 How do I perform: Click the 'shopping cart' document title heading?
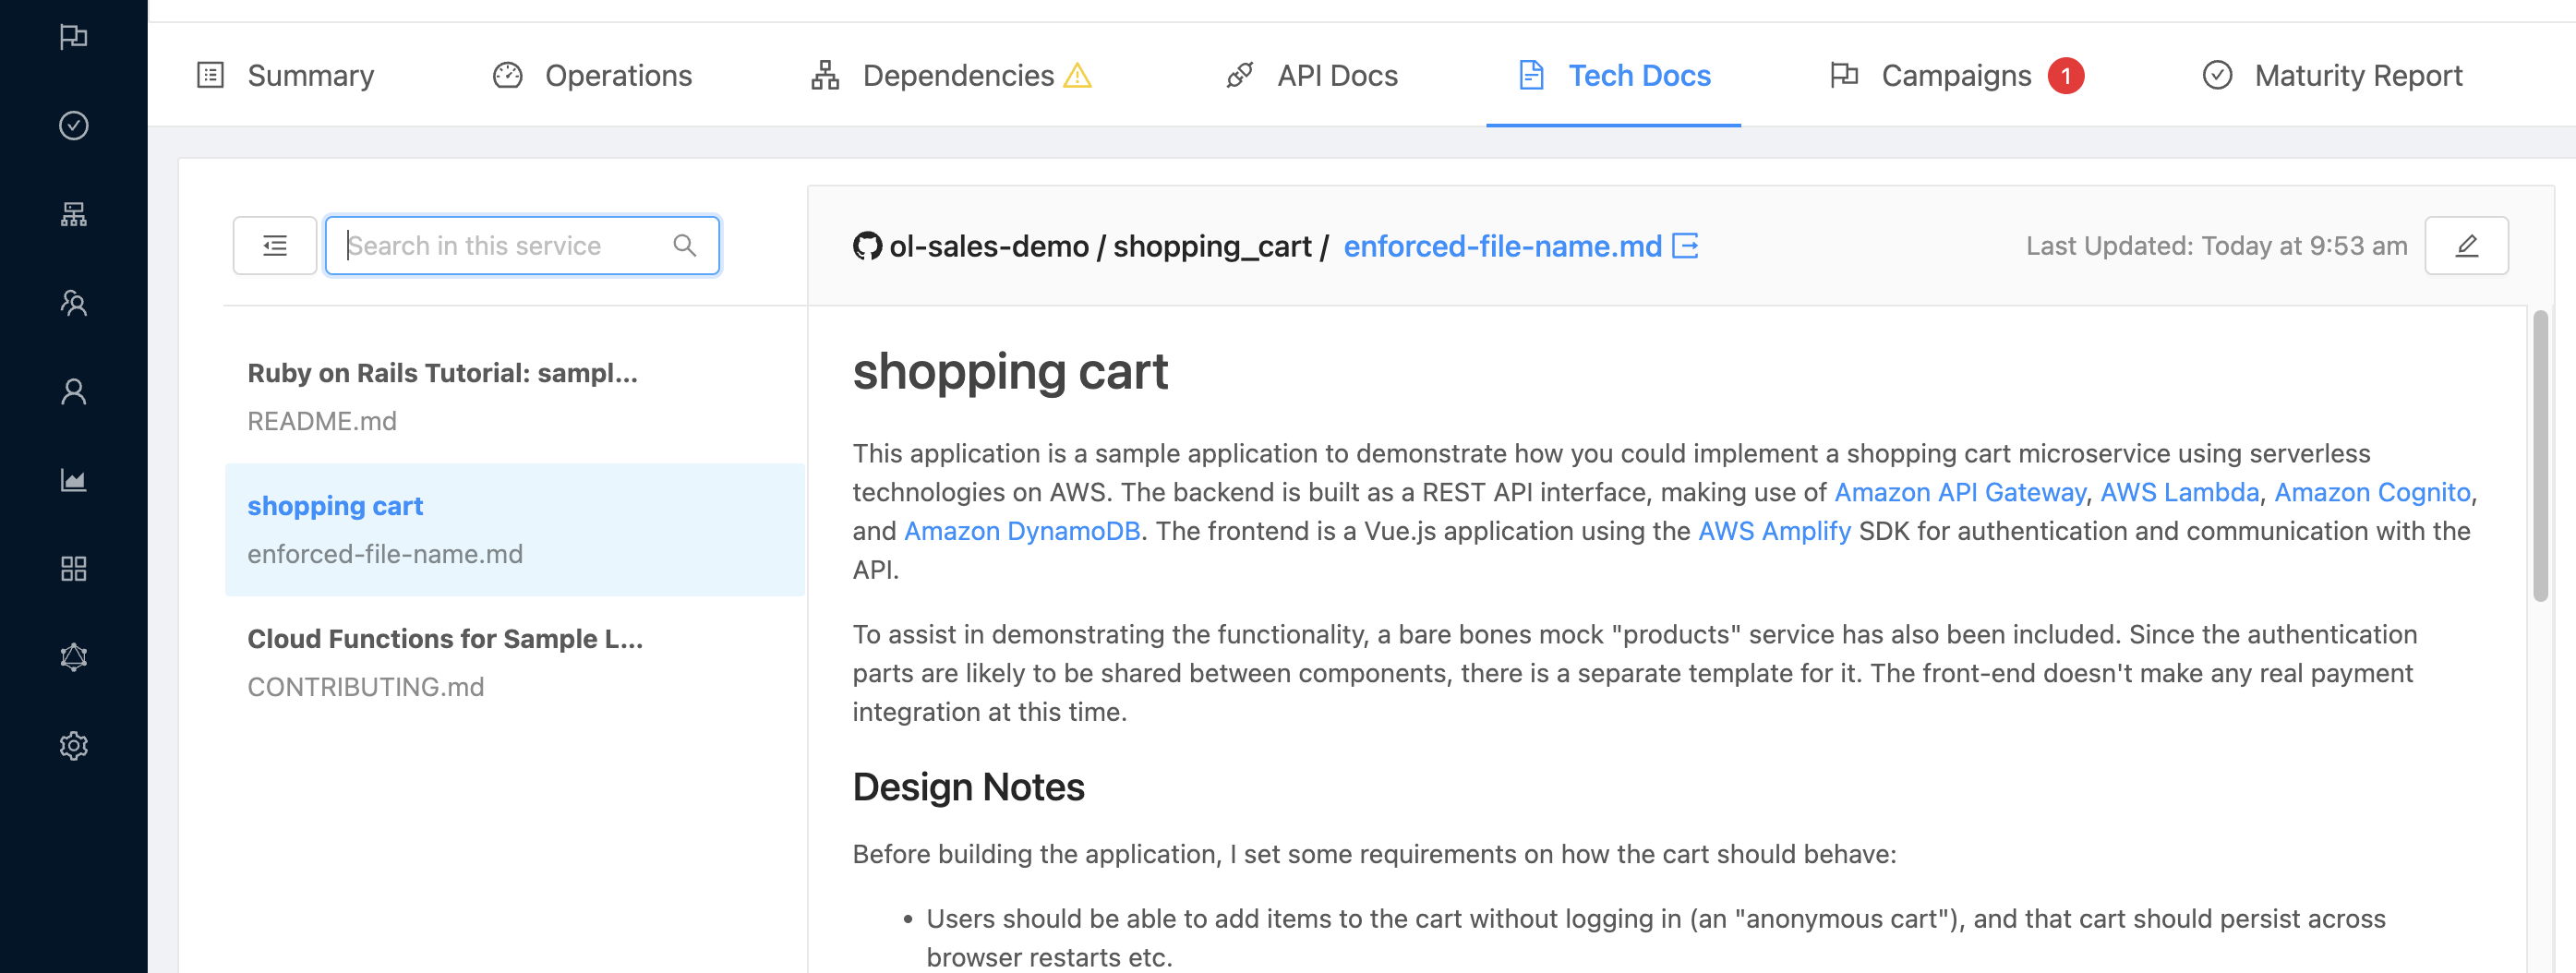[1010, 372]
